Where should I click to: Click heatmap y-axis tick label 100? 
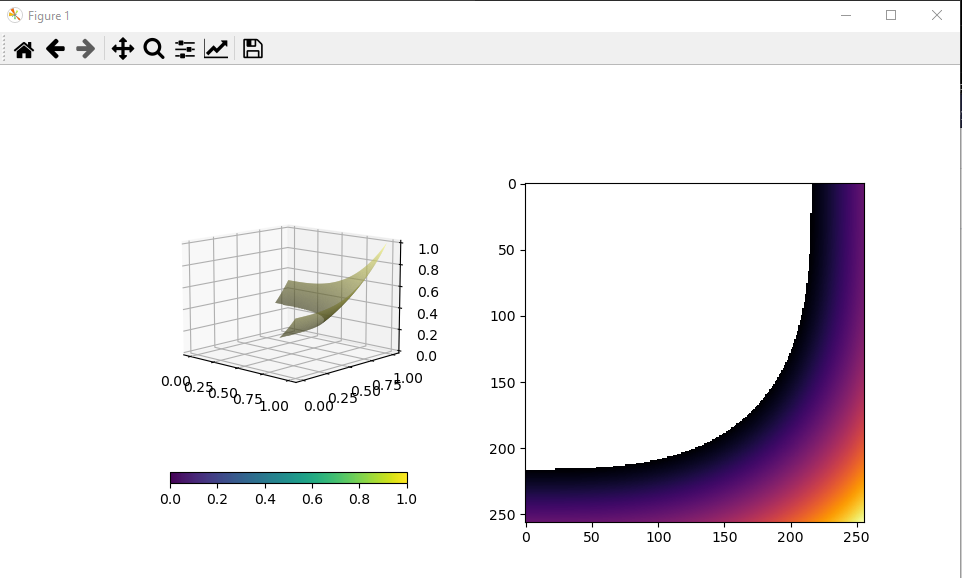502,317
